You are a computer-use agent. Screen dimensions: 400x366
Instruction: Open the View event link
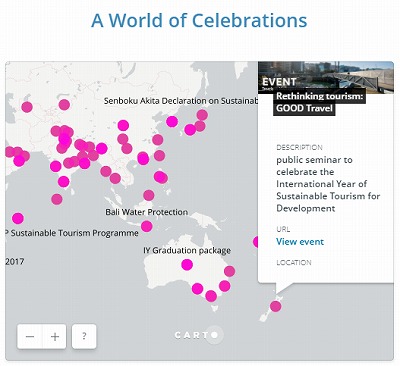tap(300, 242)
